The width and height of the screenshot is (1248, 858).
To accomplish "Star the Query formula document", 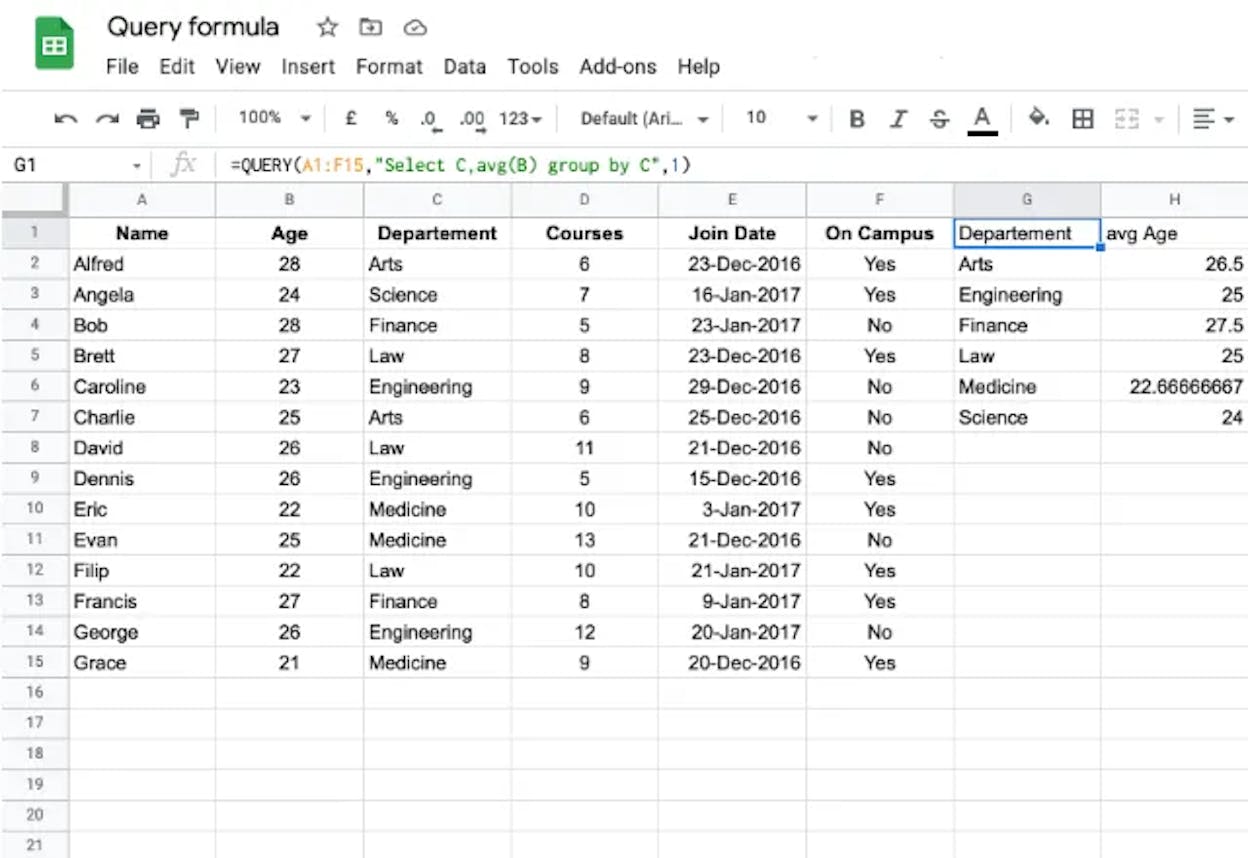I will [327, 27].
